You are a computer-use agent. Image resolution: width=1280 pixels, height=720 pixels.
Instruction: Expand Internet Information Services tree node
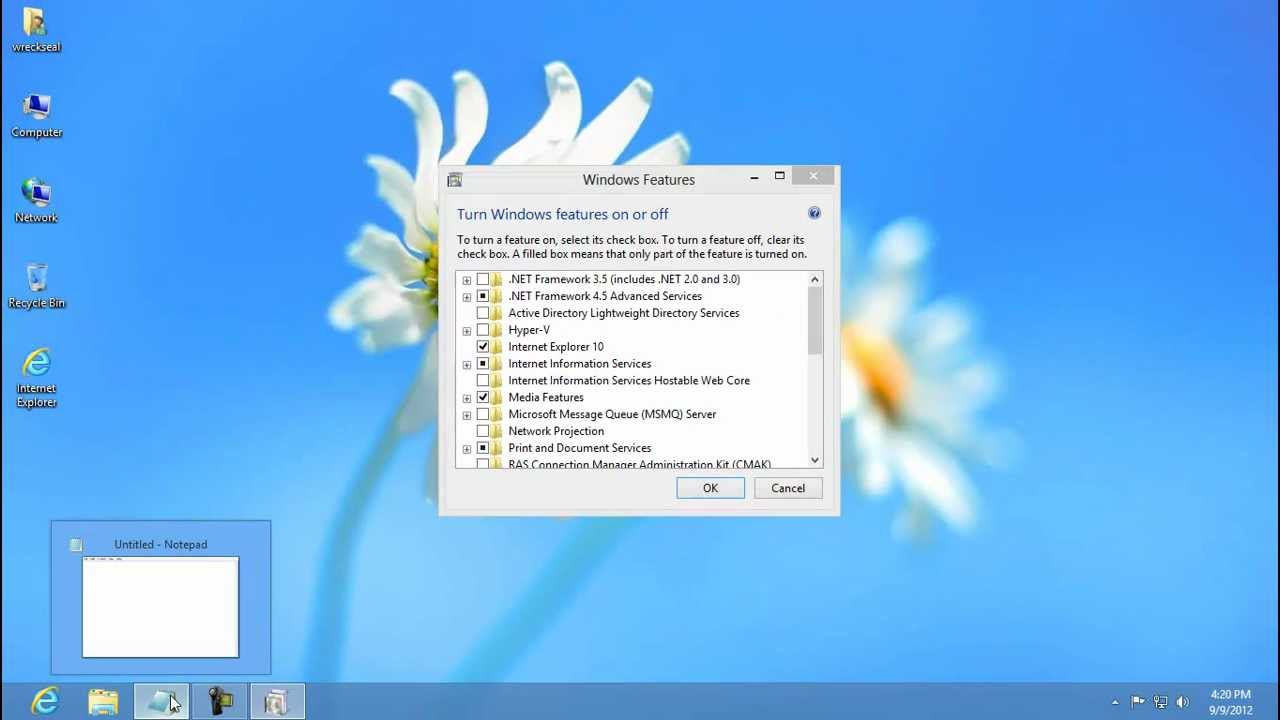[x=467, y=365]
